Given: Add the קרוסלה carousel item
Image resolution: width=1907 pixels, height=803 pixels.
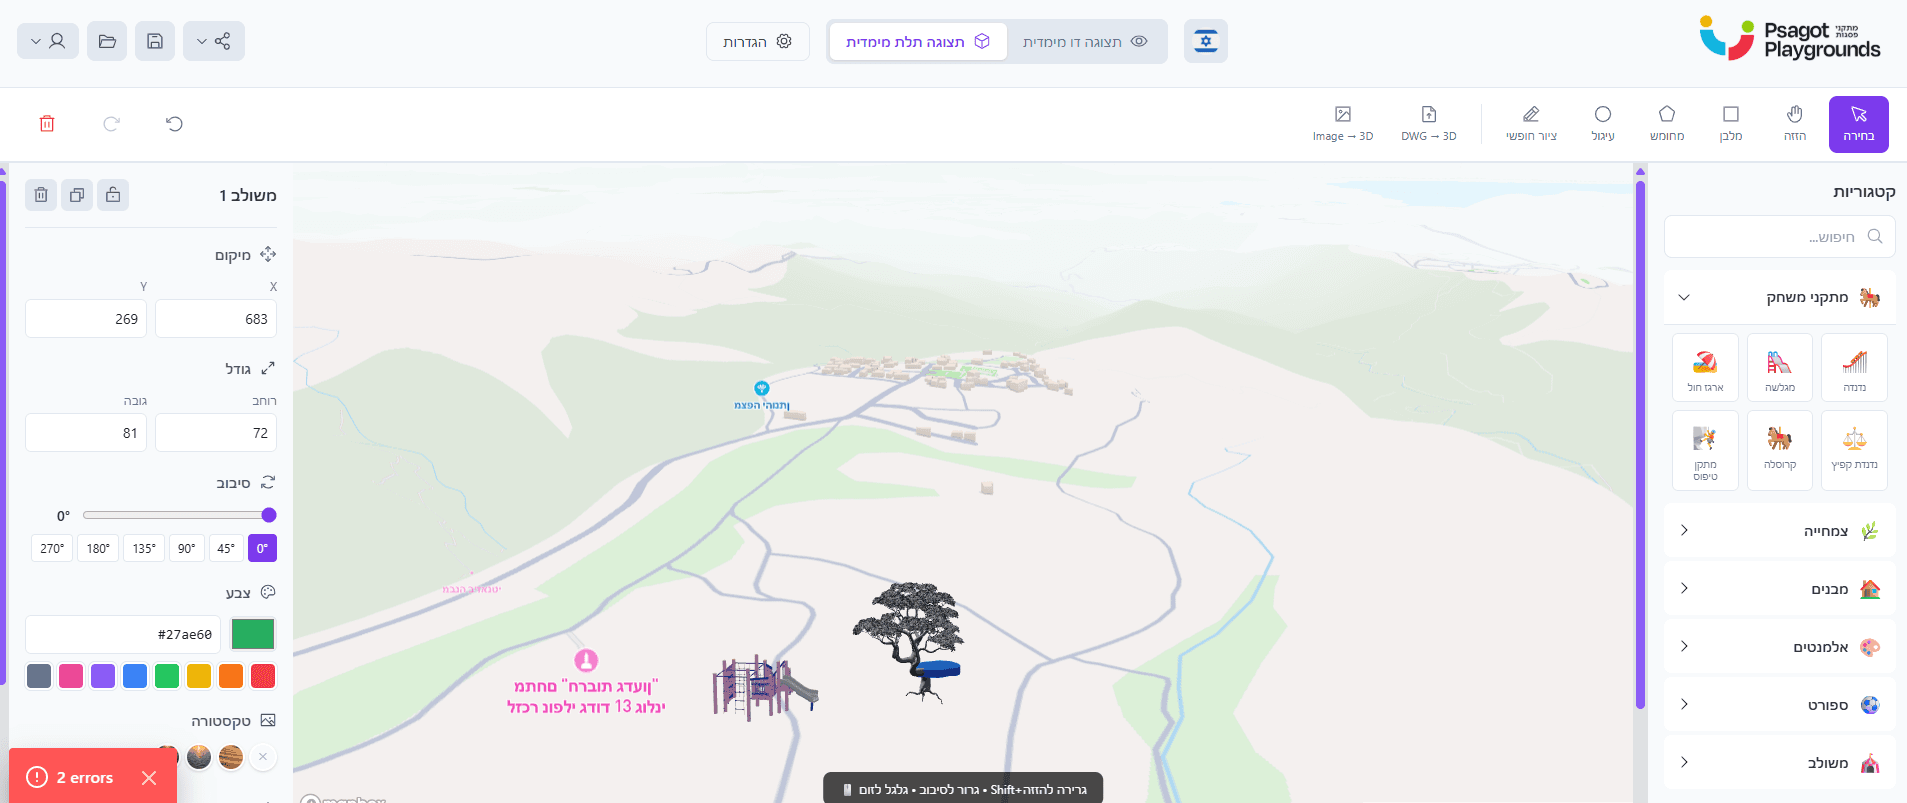Looking at the screenshot, I should (1780, 450).
